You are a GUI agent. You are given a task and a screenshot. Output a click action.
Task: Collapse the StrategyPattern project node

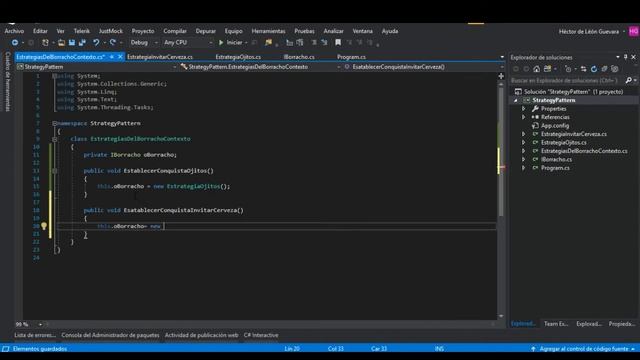point(516,100)
